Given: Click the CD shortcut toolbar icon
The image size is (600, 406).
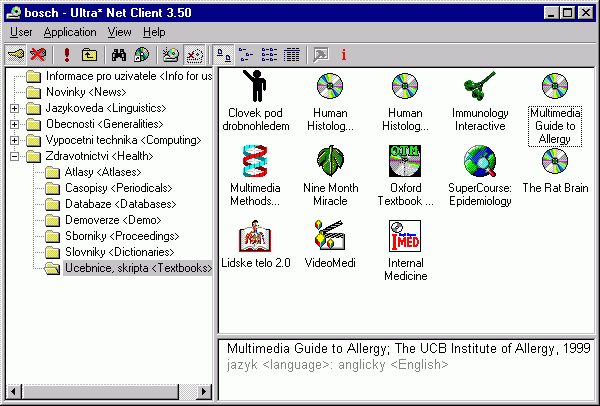Looking at the screenshot, I should pos(141,55).
